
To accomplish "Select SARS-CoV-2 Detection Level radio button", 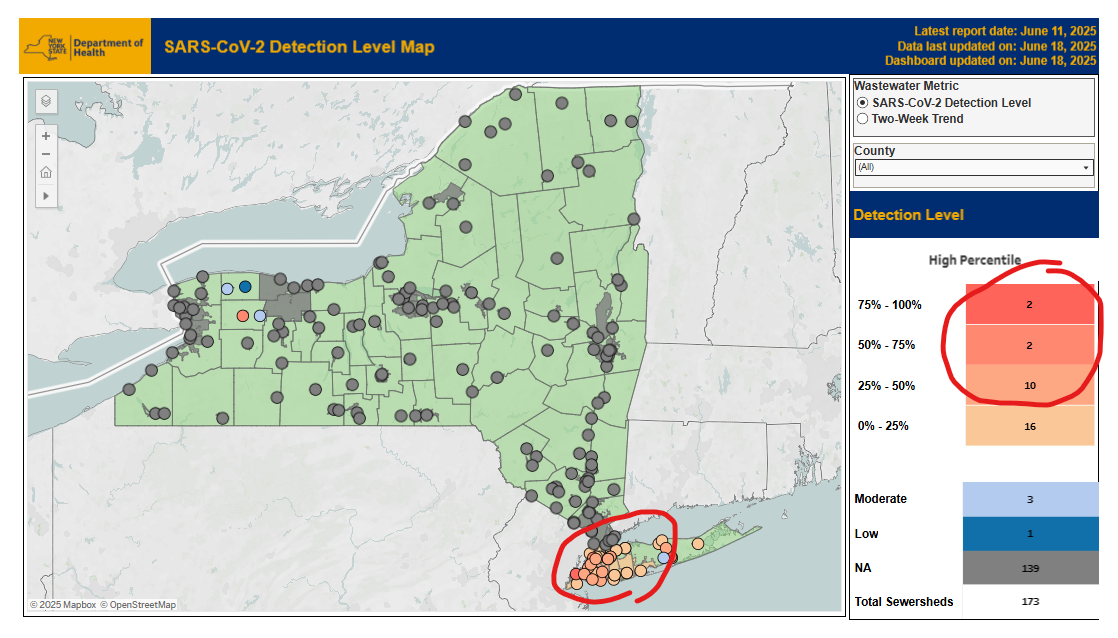I will [x=863, y=103].
